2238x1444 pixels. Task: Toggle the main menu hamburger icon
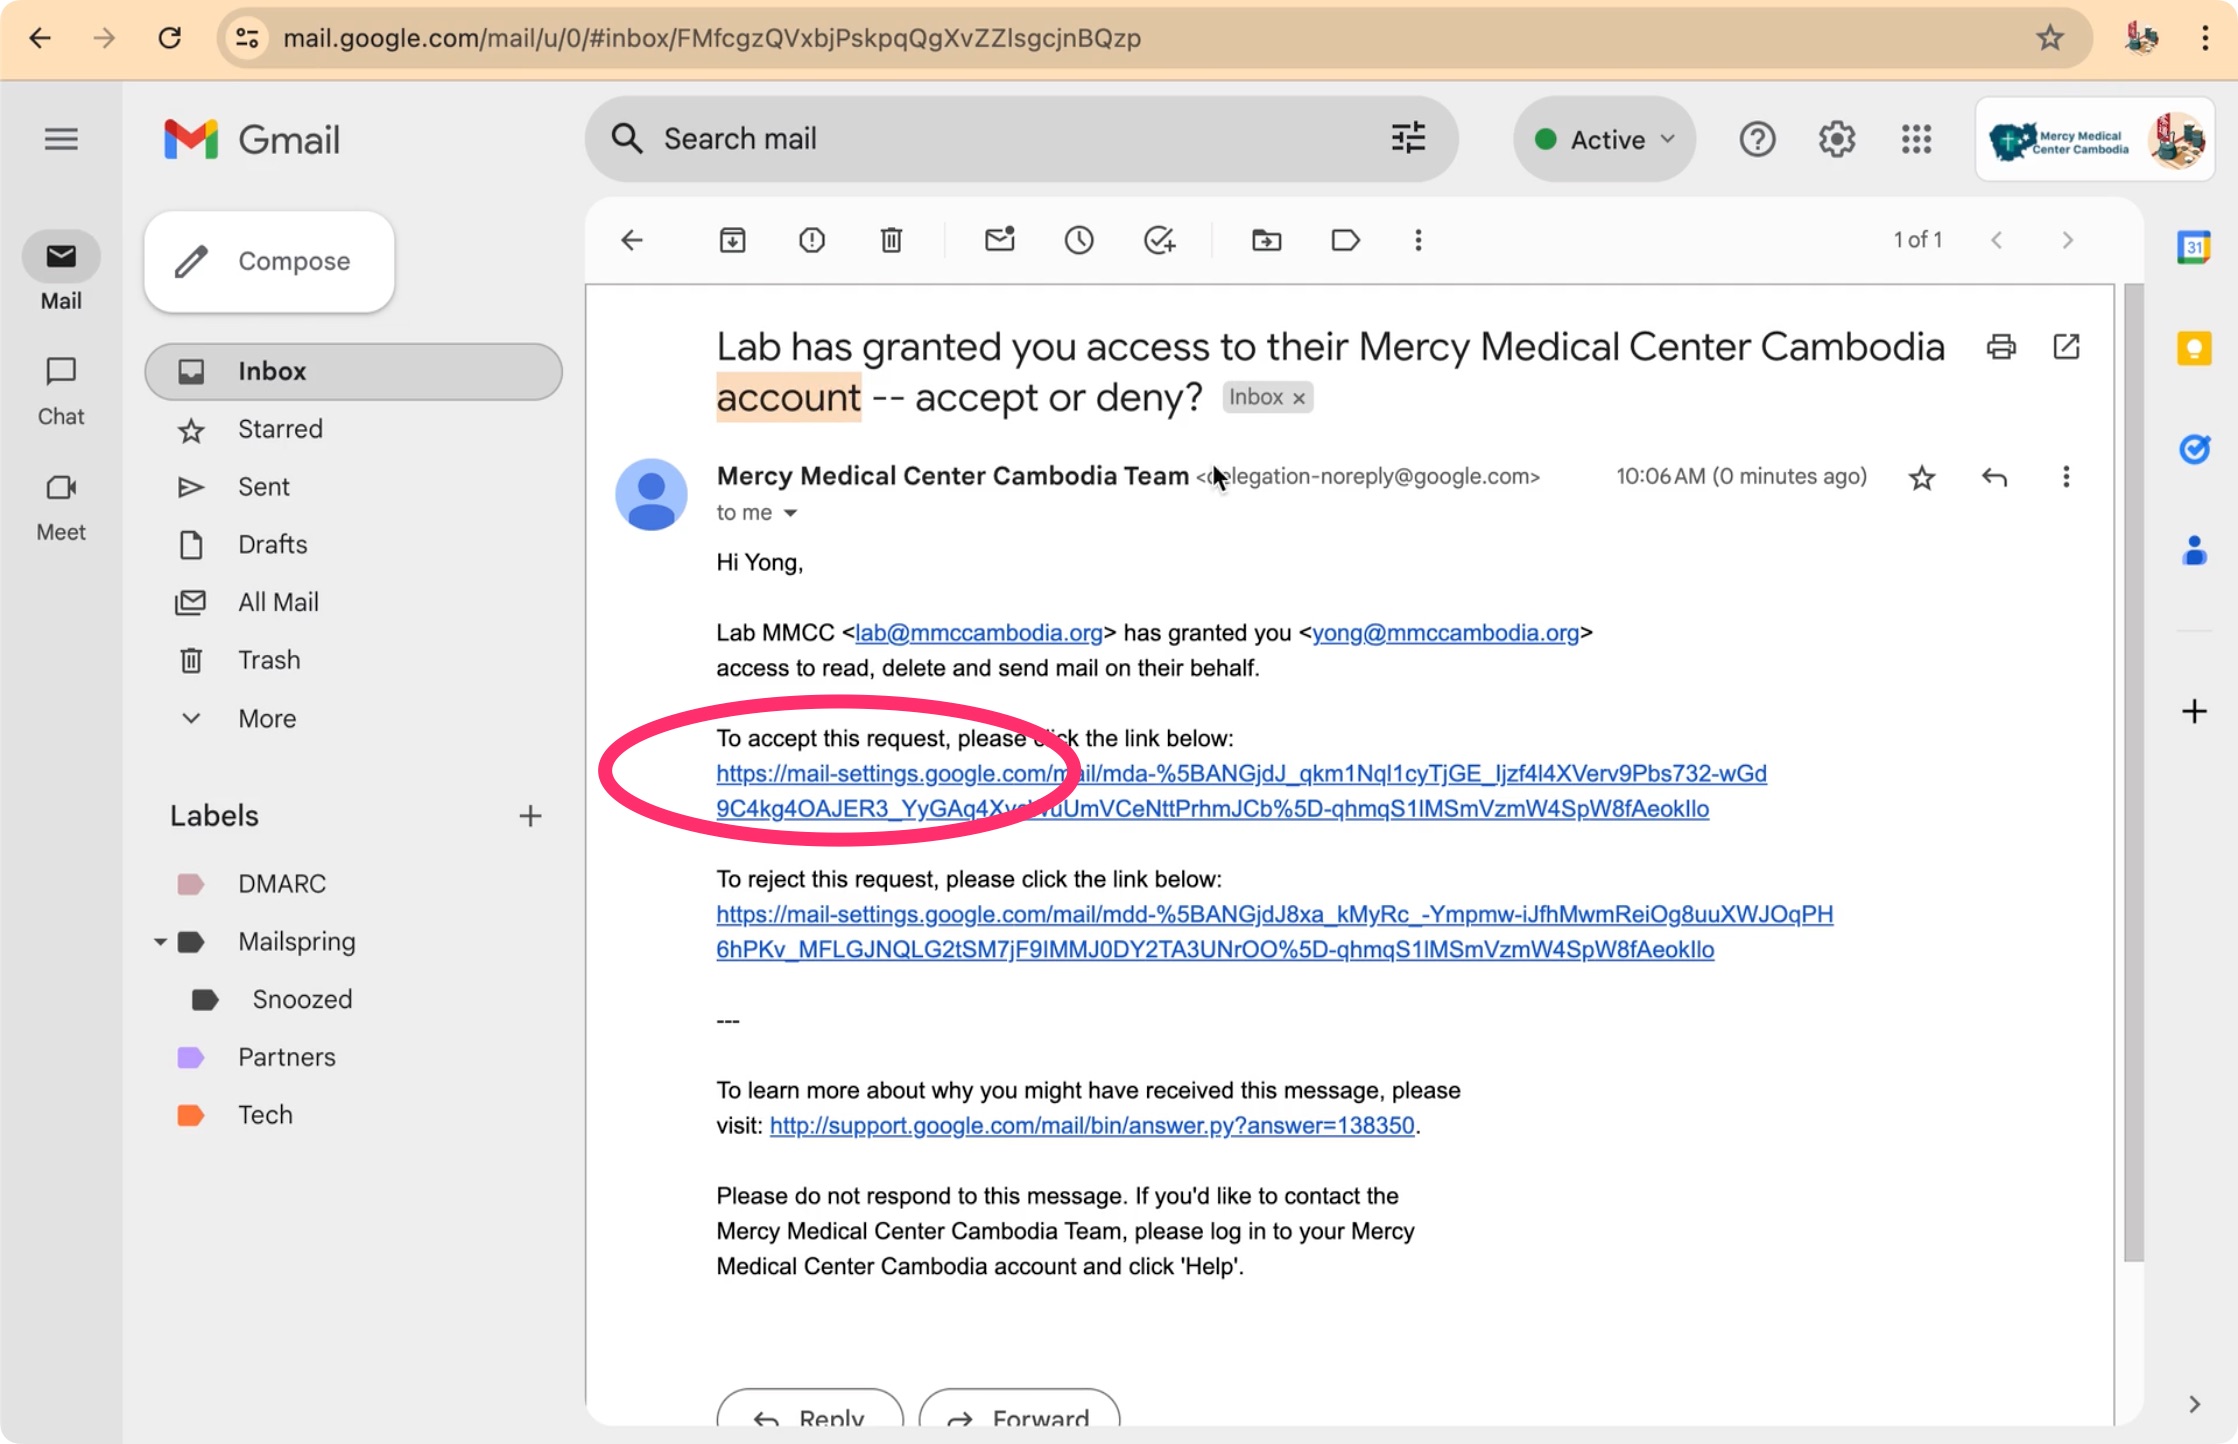click(x=61, y=139)
